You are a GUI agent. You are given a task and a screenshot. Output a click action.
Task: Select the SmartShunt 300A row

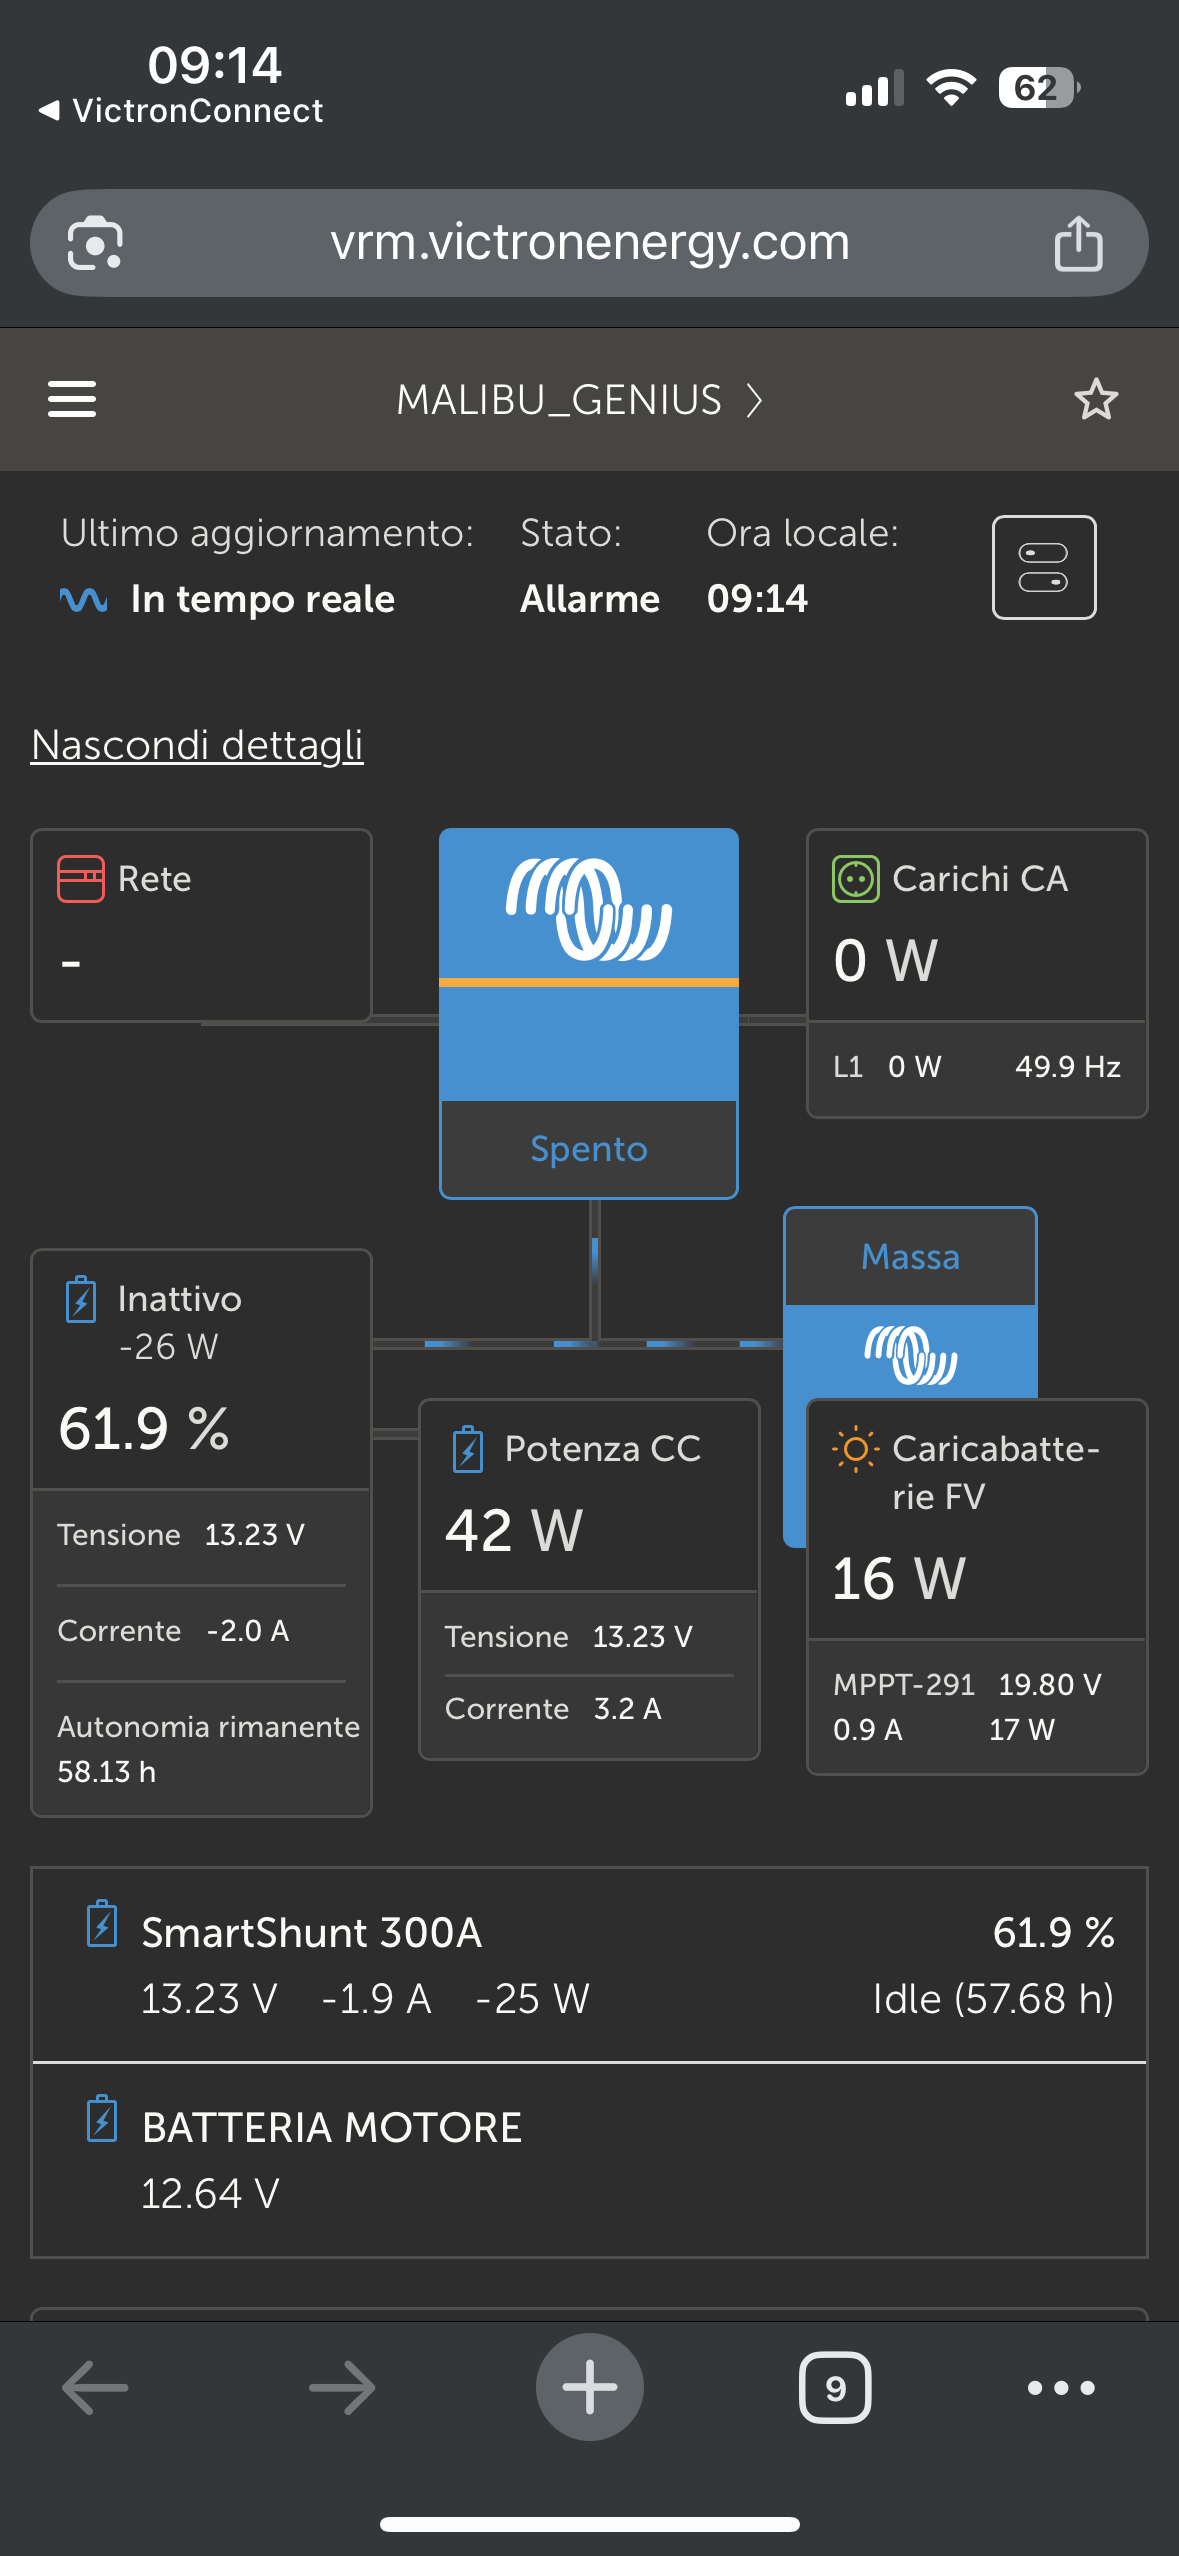coord(589,1964)
